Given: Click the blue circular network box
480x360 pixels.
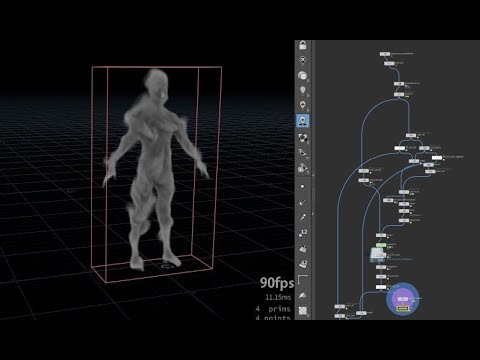Looking at the screenshot, I should (403, 299).
